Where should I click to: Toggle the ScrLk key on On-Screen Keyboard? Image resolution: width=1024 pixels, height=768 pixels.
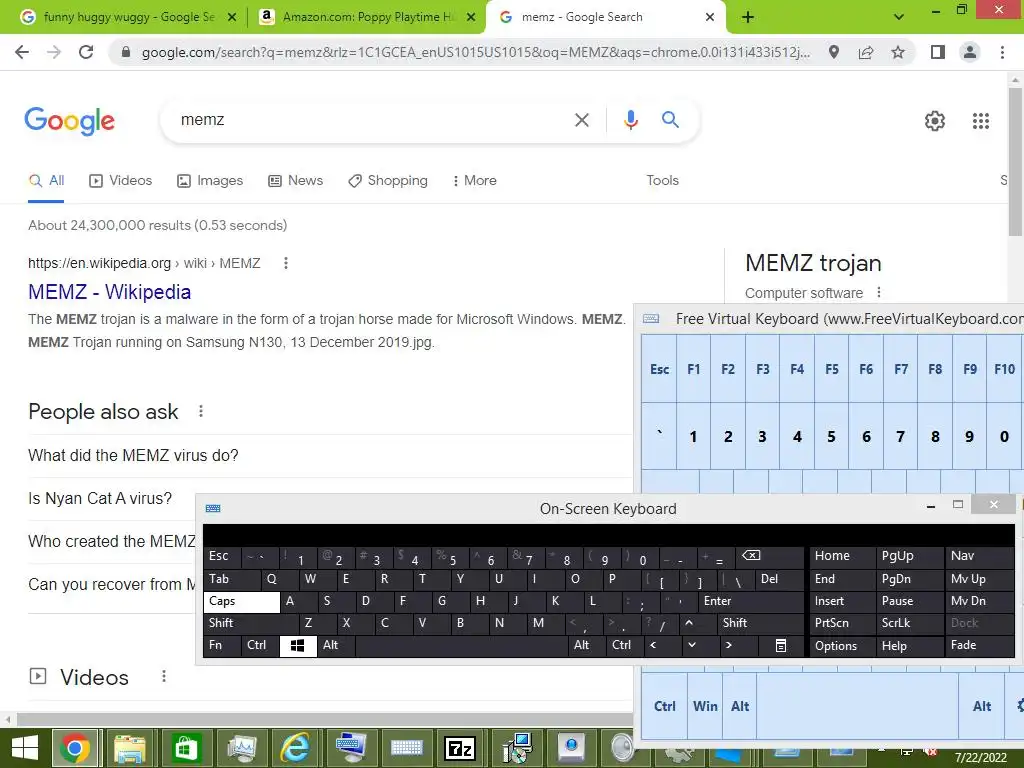[910, 623]
